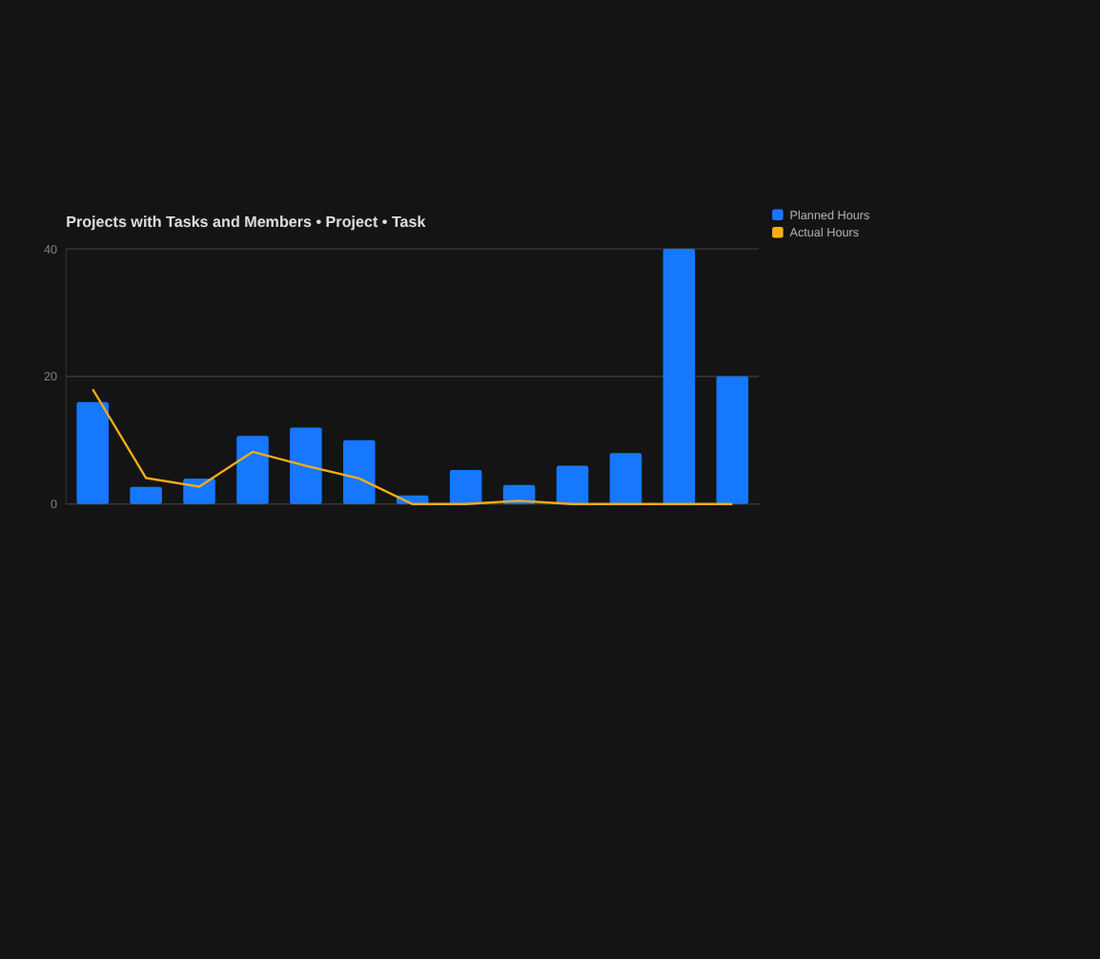Select the fourth blue bar under orange peak
Screen dimensions: 1100x959
pyautogui.click(x=253, y=470)
